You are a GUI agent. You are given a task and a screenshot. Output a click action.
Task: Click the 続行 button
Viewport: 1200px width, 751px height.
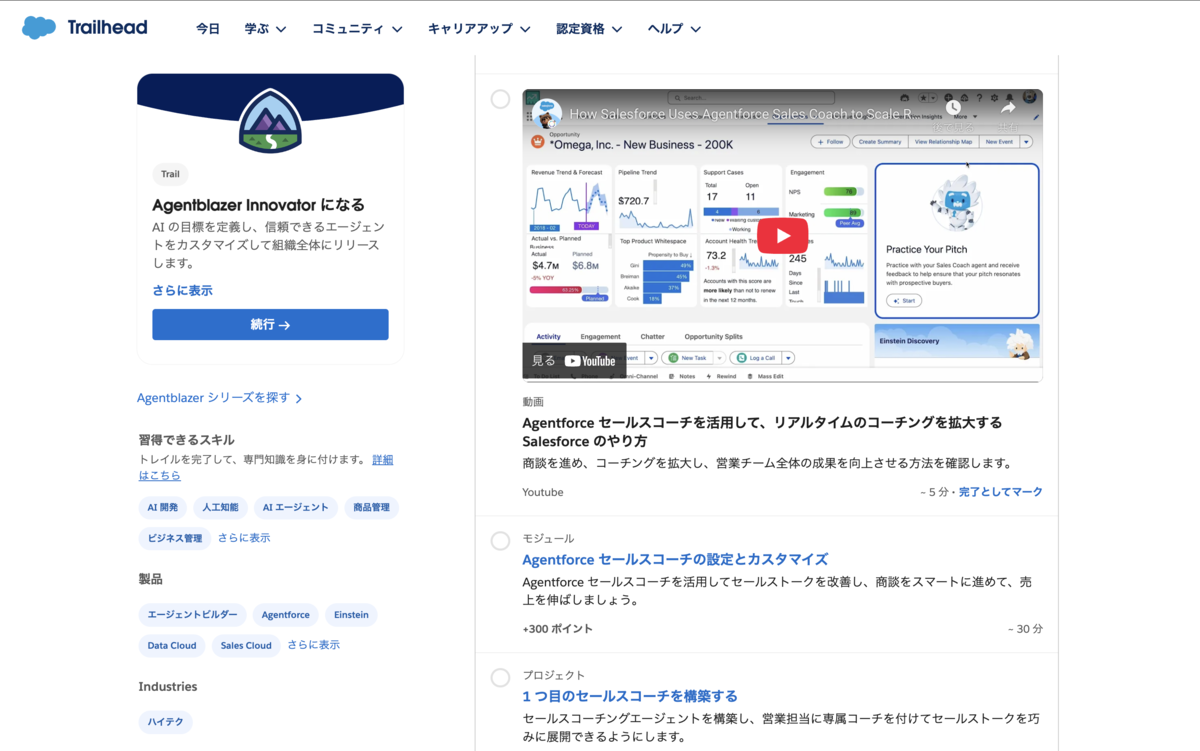(270, 325)
